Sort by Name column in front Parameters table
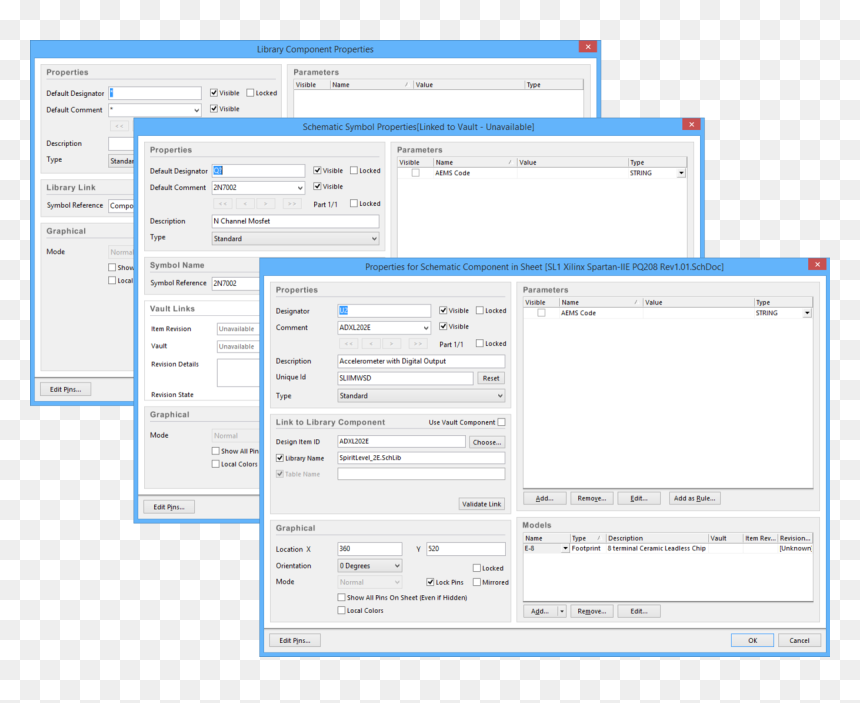The width and height of the screenshot is (860, 703). 600,303
